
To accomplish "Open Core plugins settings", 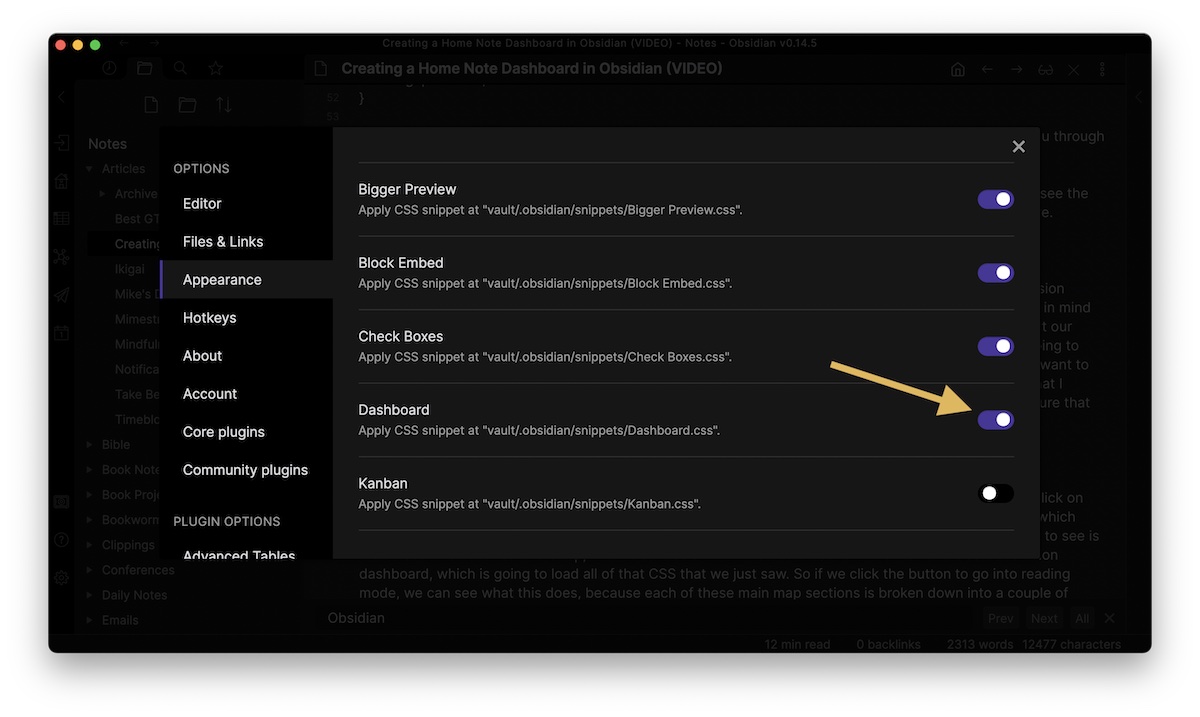I will click(x=246, y=431).
